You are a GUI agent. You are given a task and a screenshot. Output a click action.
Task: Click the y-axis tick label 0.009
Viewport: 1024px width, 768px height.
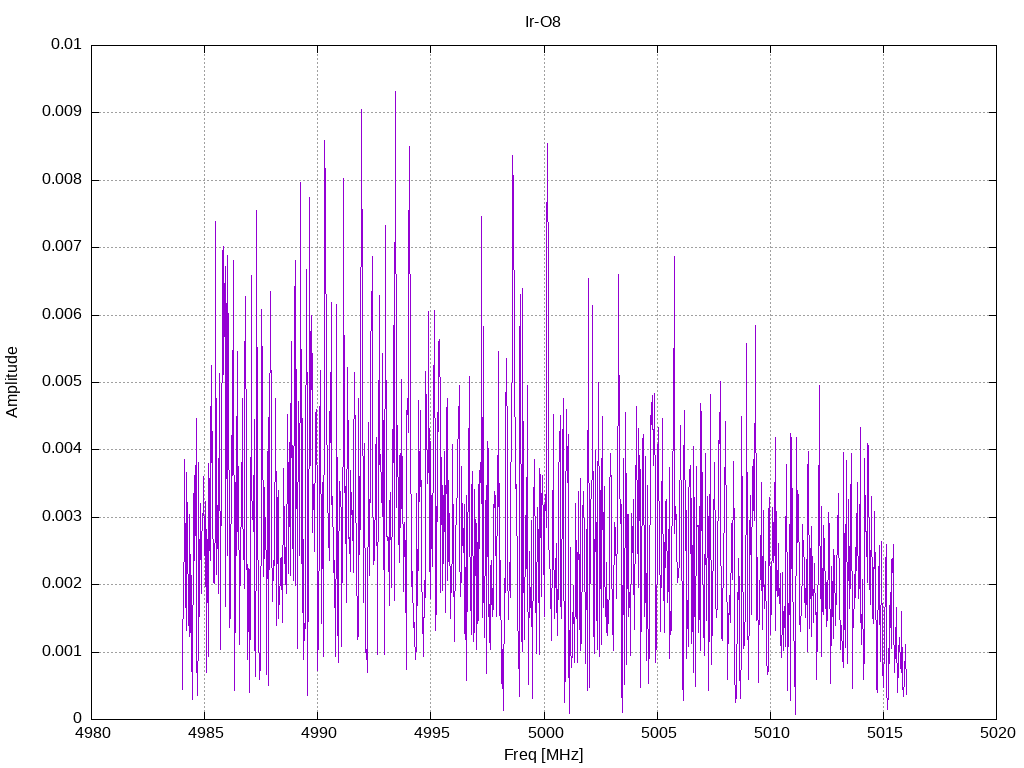pos(62,112)
